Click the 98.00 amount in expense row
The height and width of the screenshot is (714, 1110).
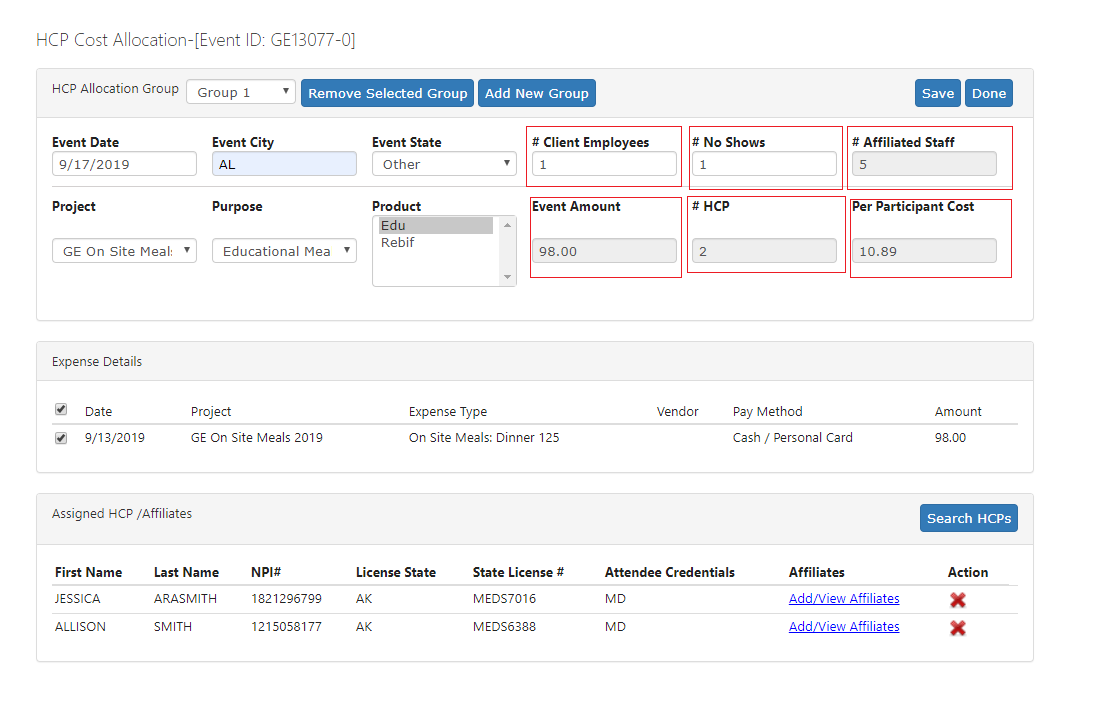click(x=950, y=438)
